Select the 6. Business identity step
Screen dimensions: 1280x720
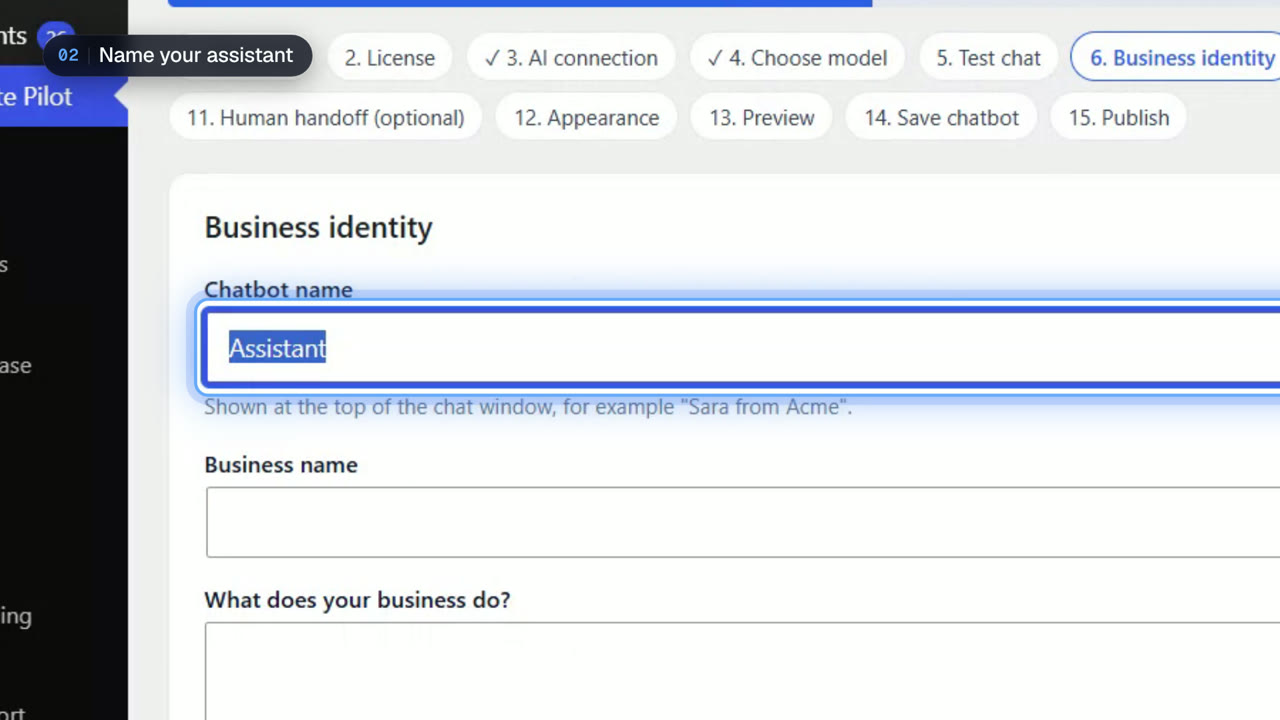click(1176, 58)
